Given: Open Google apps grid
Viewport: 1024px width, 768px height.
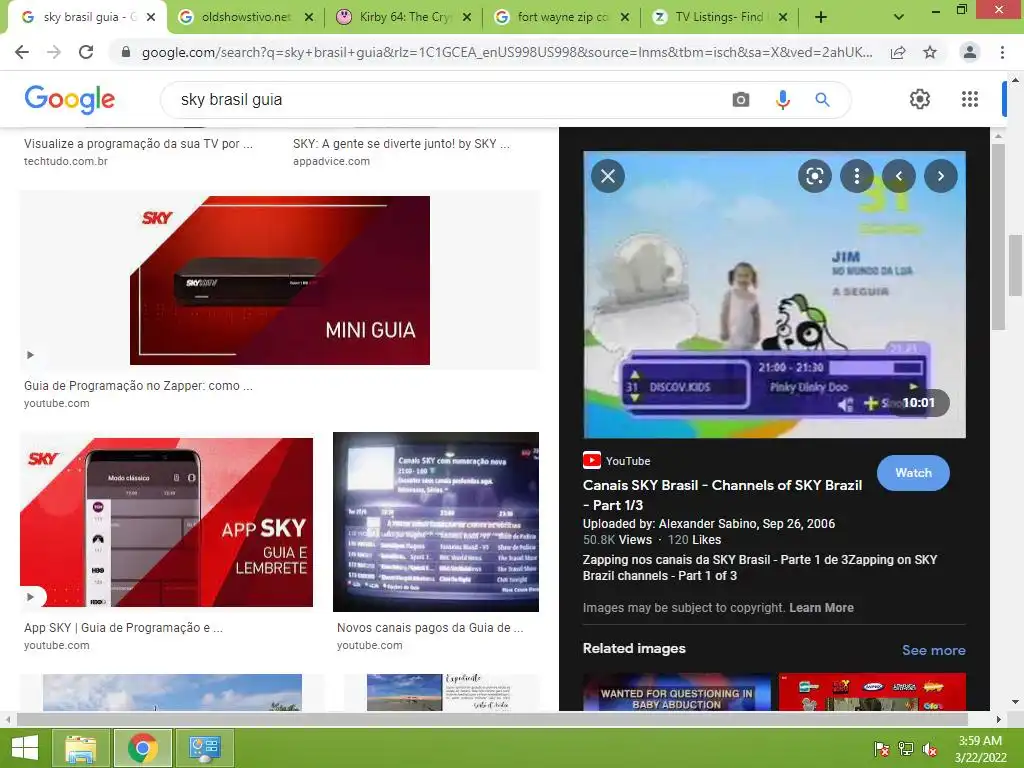Looking at the screenshot, I should coord(970,99).
